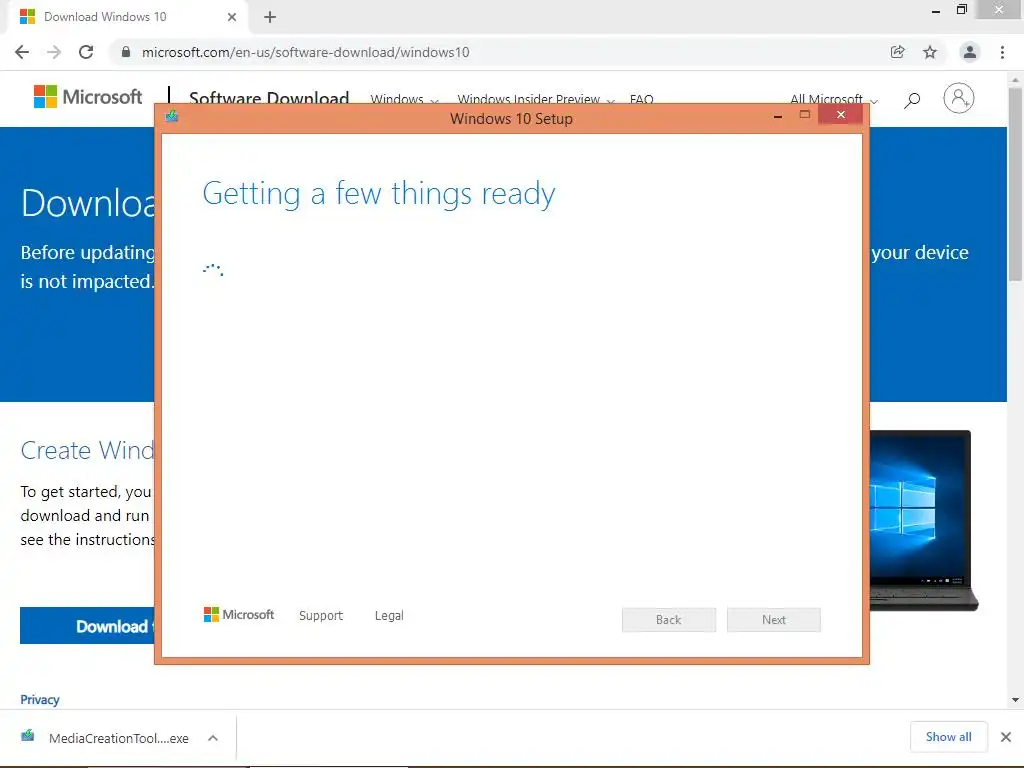
Task: Expand the All Microsoft dropdown
Action: pyautogui.click(x=833, y=99)
